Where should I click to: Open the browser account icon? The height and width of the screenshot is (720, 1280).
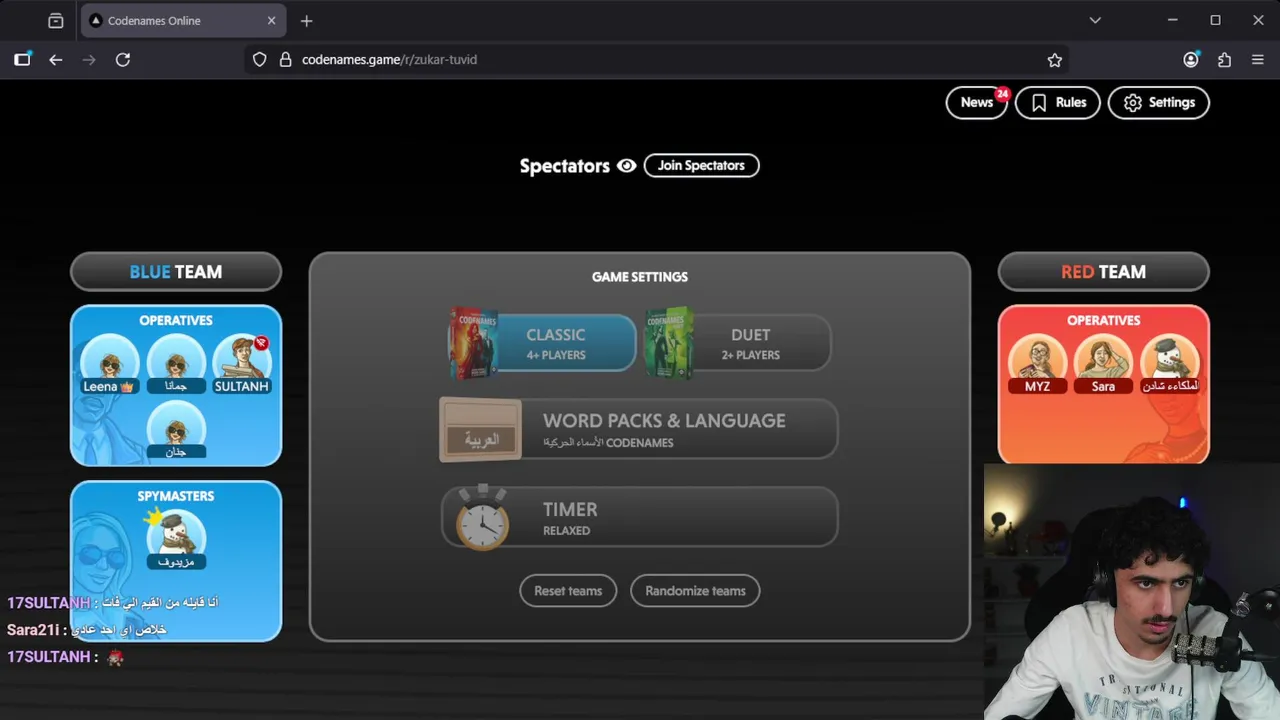point(1190,60)
